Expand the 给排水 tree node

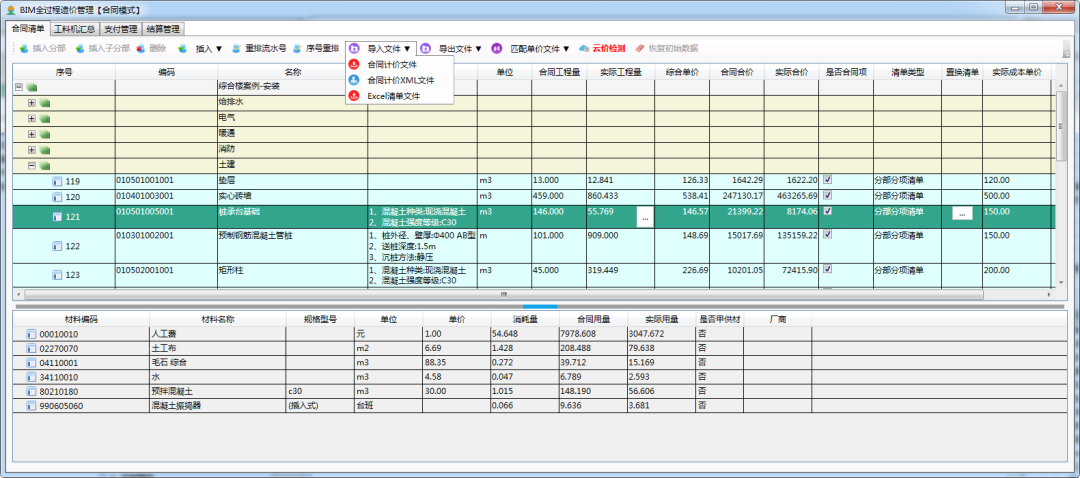[31, 102]
